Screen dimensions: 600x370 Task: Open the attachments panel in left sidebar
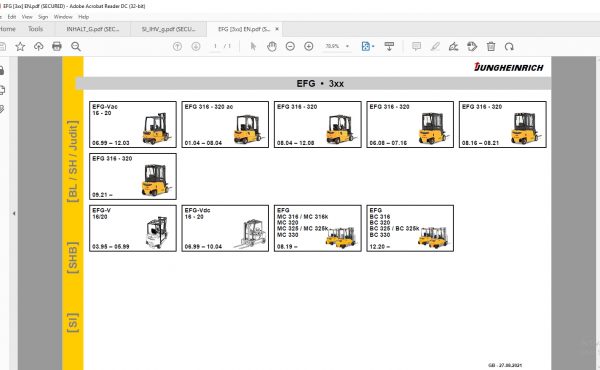(2, 109)
